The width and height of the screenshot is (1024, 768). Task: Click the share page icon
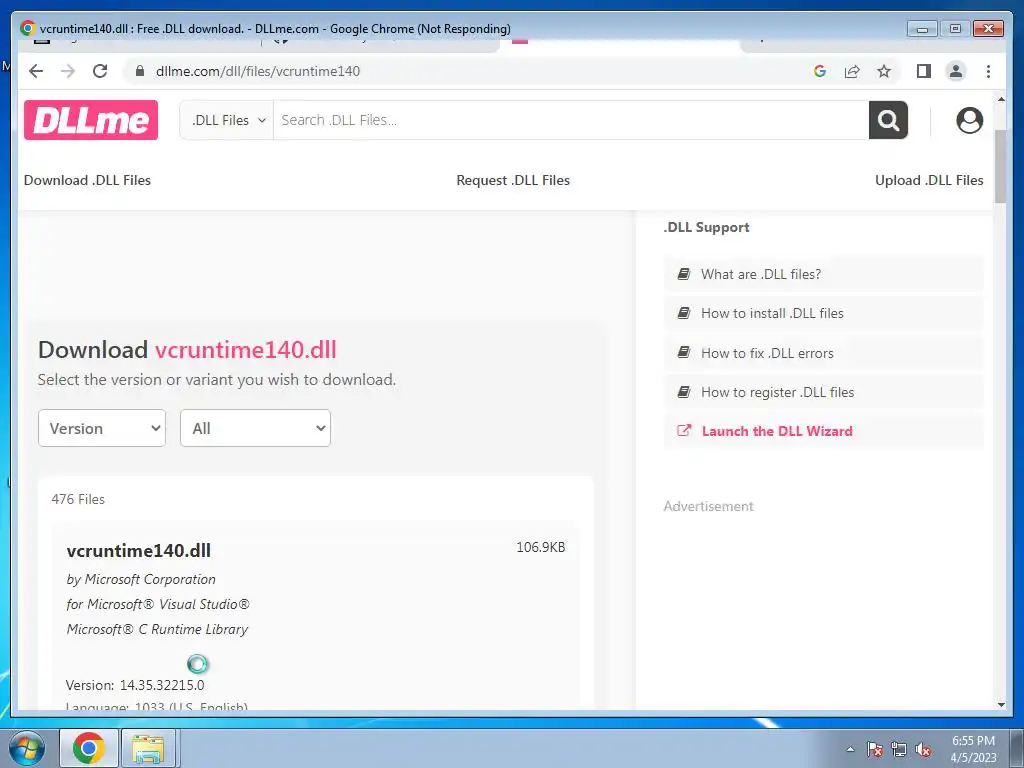click(x=852, y=71)
